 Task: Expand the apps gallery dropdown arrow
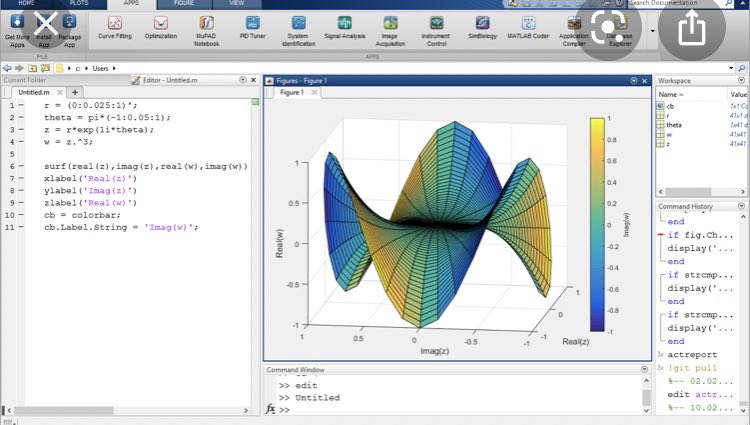653,31
